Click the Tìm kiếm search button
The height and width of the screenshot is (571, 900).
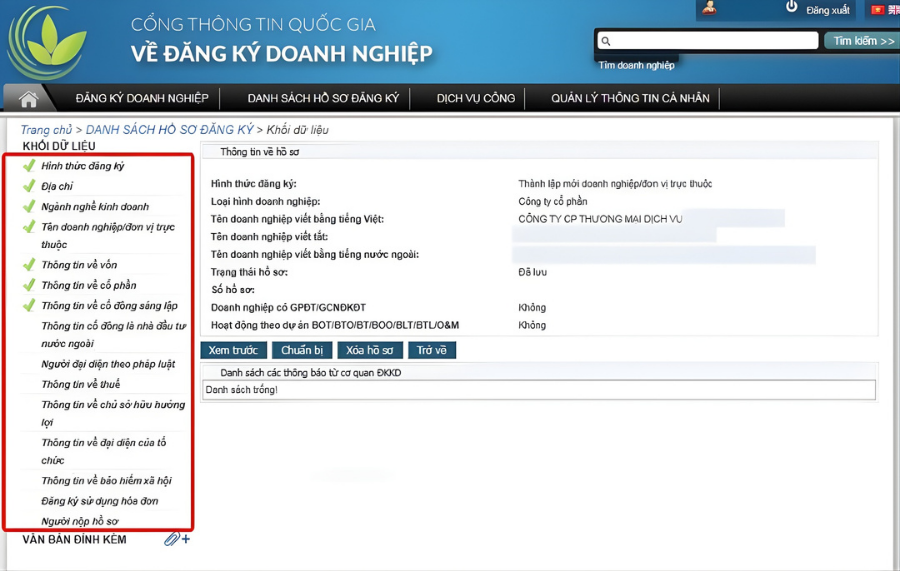[862, 41]
